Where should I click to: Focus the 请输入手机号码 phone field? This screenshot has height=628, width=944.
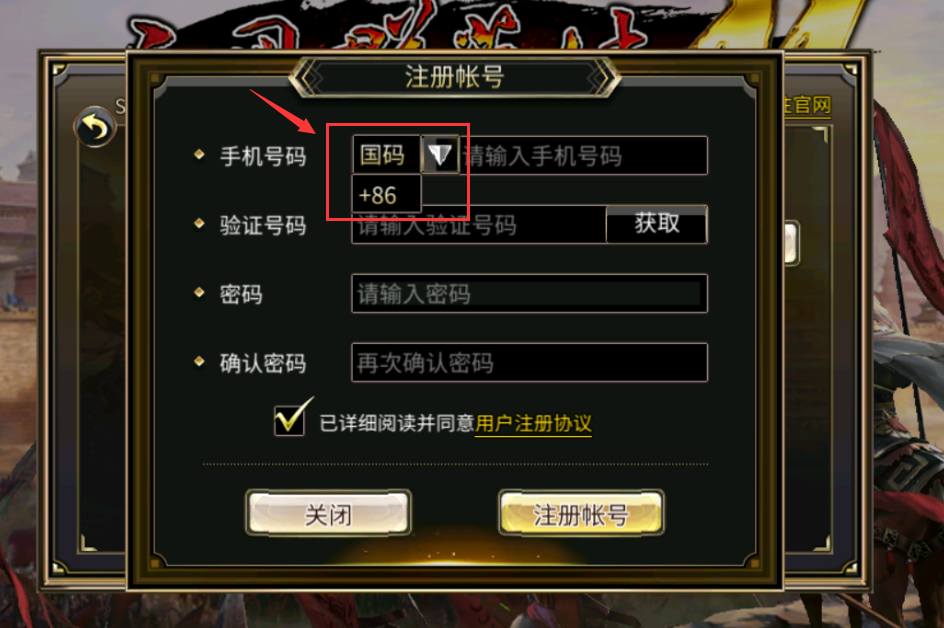click(x=583, y=155)
